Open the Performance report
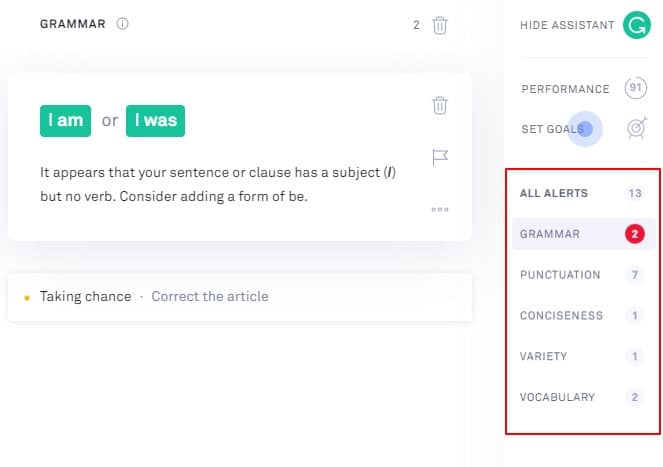Viewport: 663px width, 467px height. tap(565, 89)
